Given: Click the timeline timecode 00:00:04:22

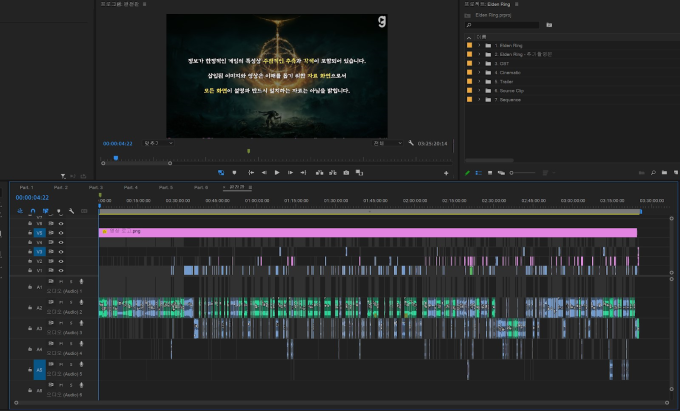Looking at the screenshot, I should (32, 198).
